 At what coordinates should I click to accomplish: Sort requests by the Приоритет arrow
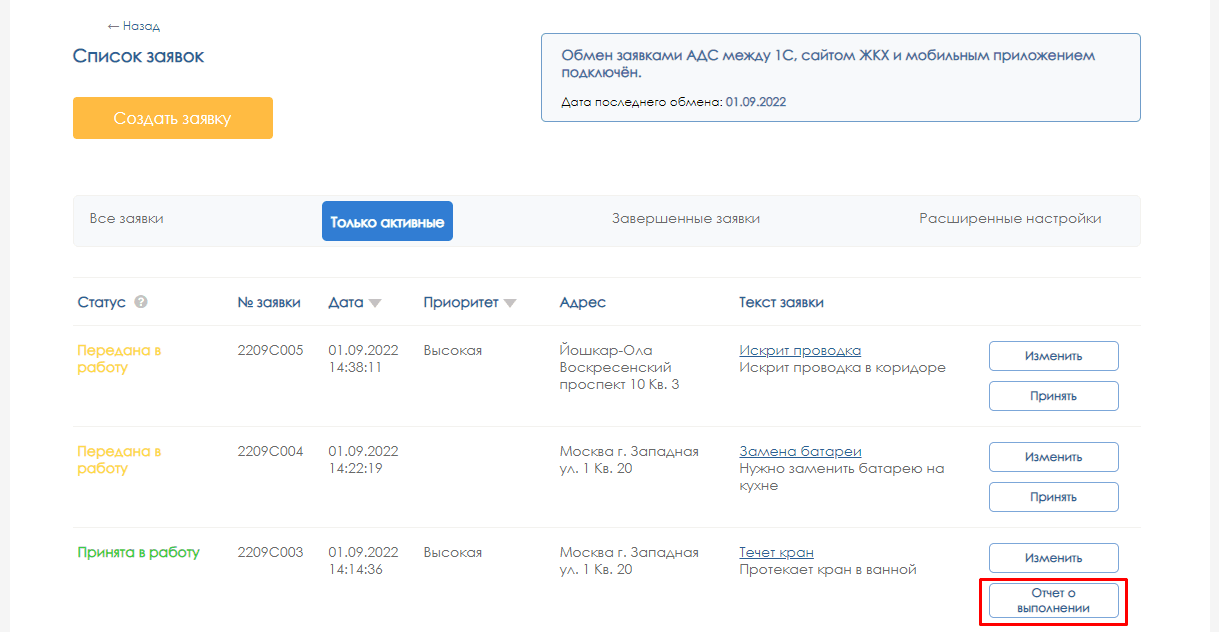click(x=510, y=303)
